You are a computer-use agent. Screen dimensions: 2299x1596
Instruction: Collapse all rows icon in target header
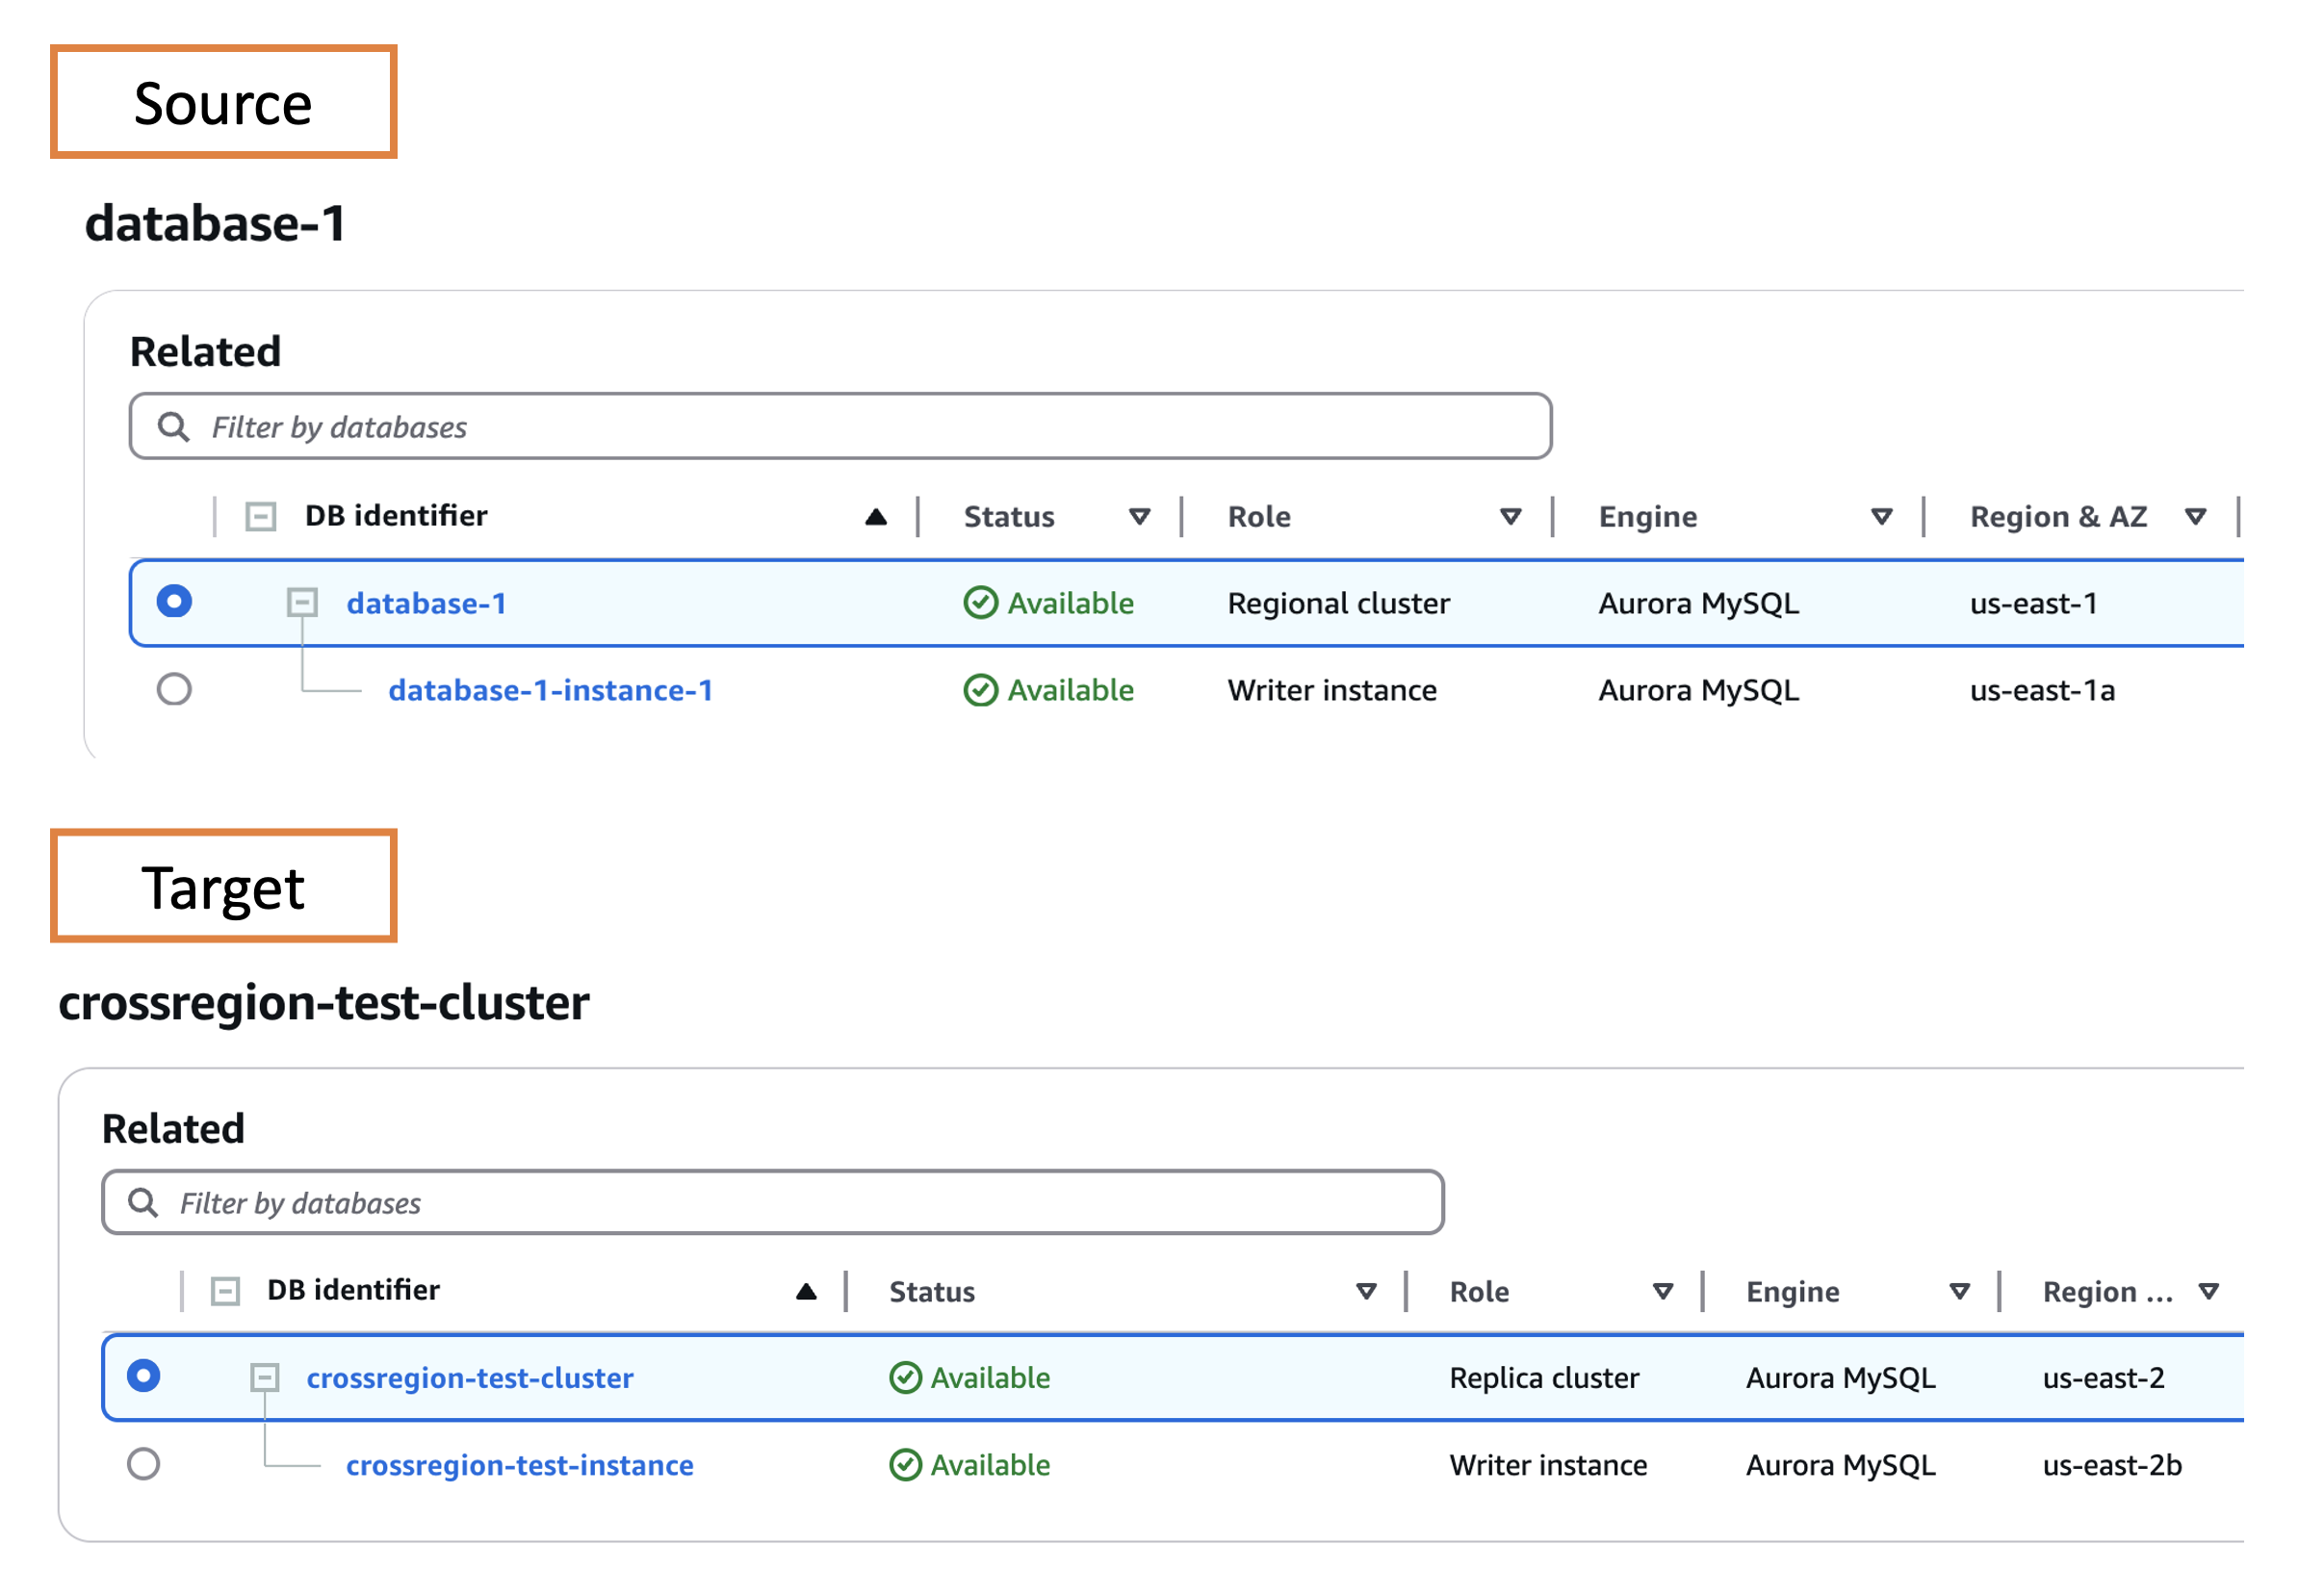click(226, 1291)
